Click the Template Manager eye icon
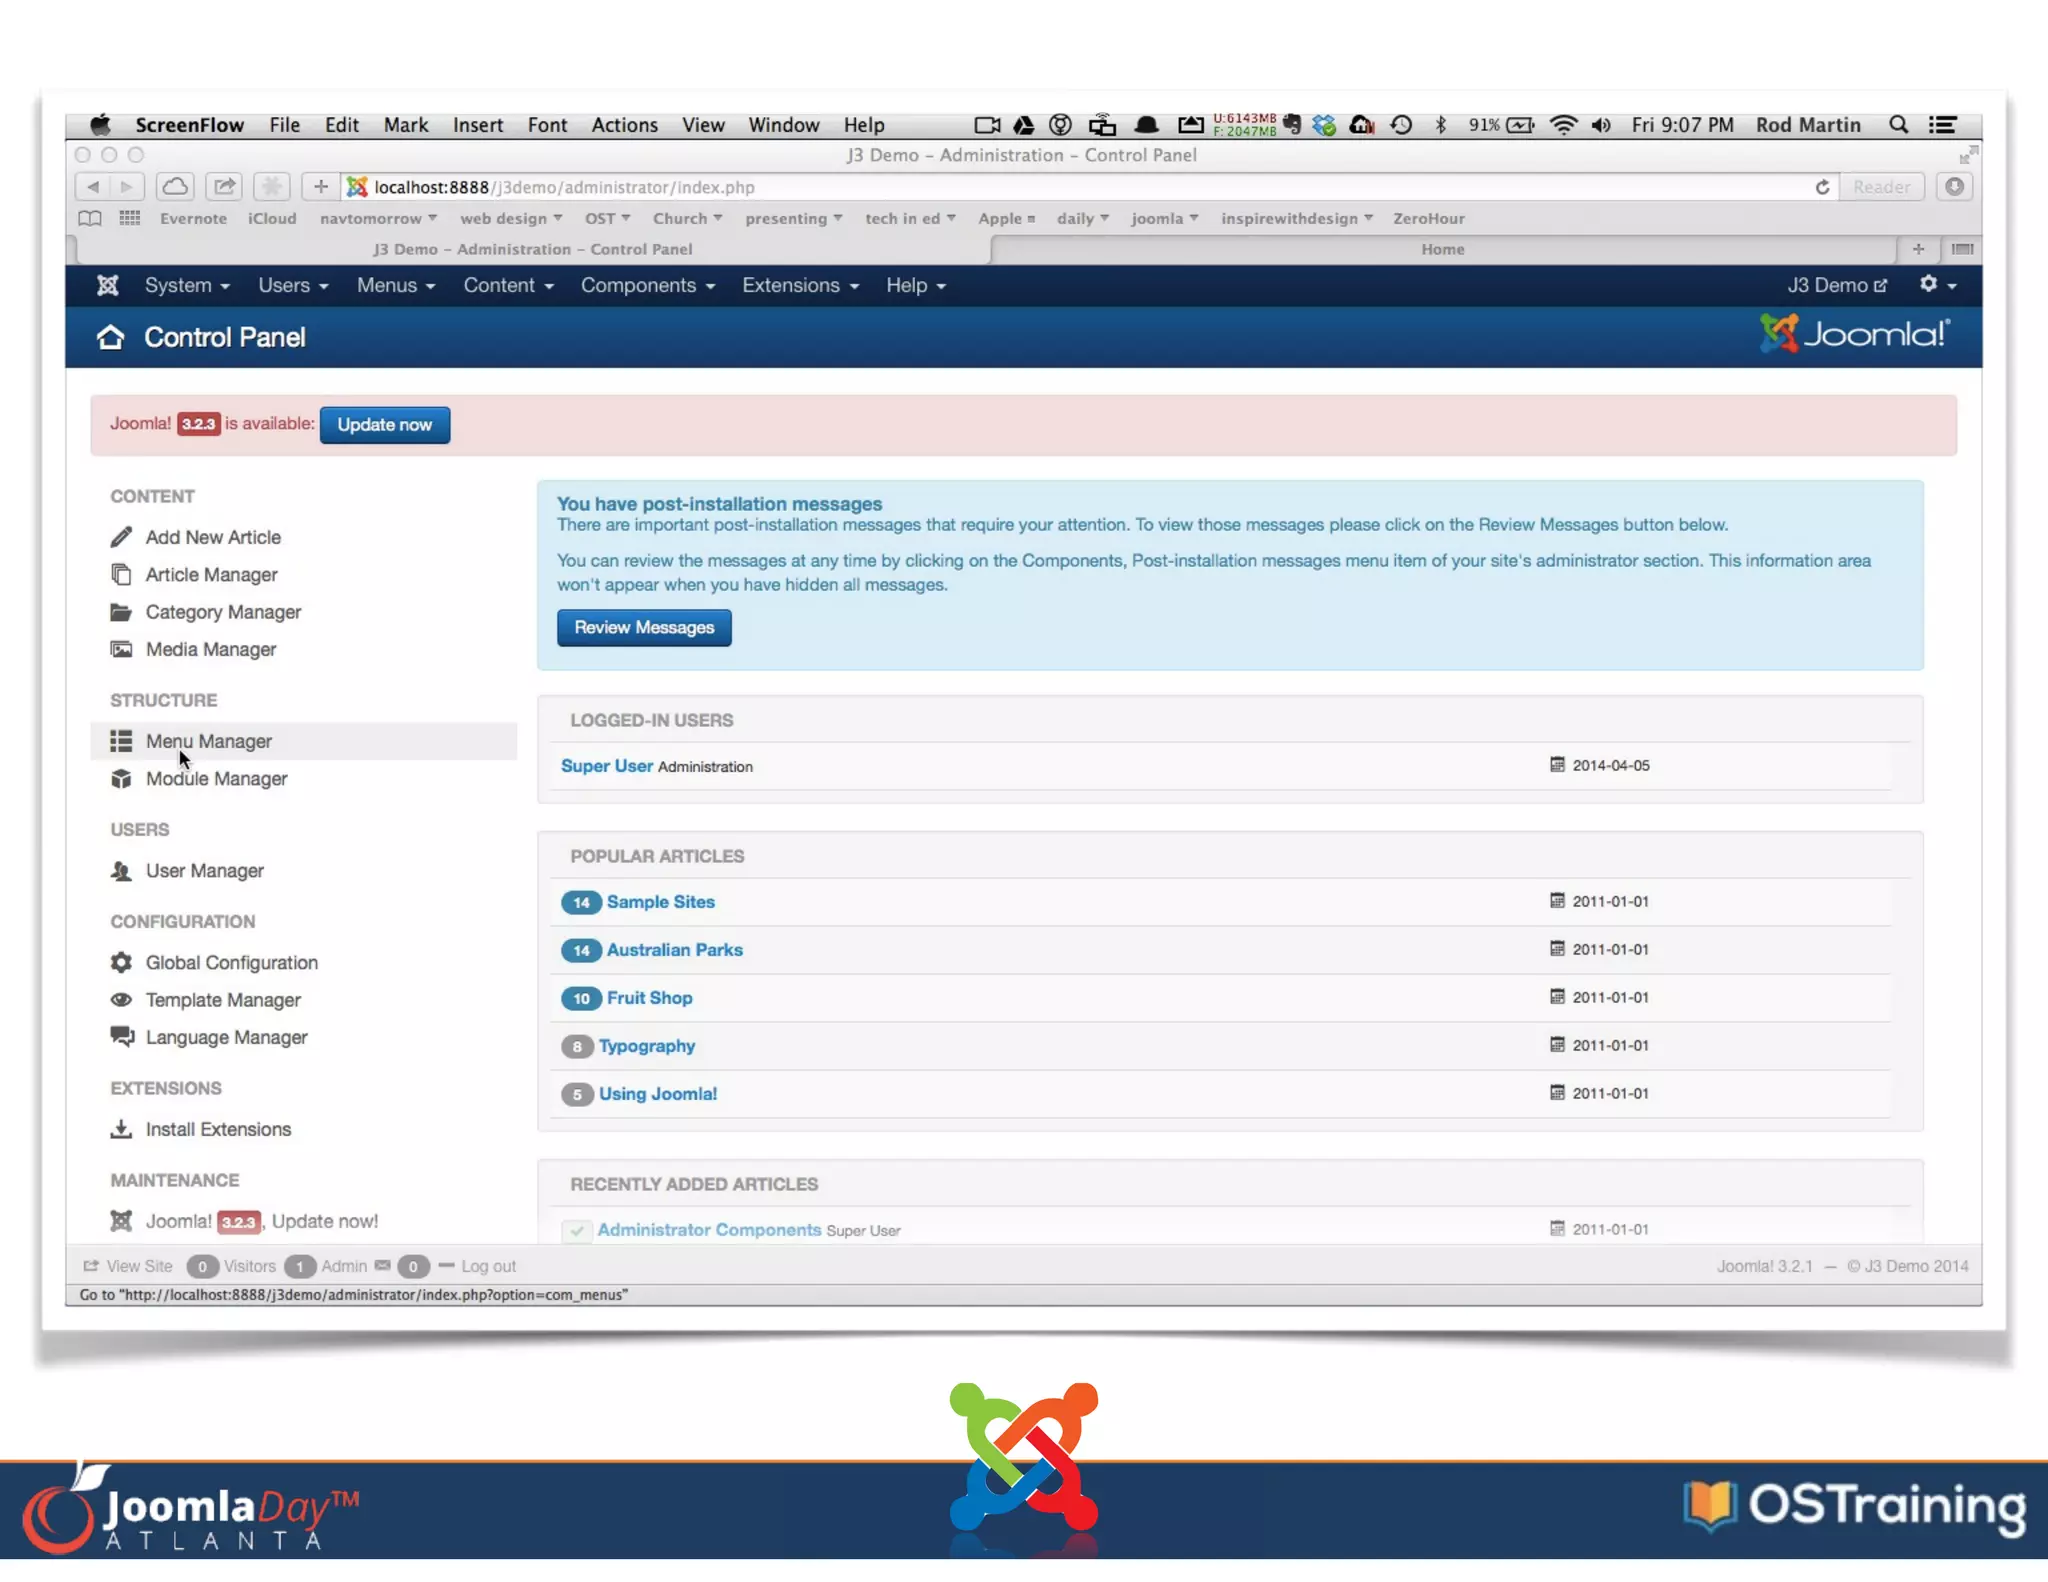2048x1582 pixels. (x=121, y=1000)
